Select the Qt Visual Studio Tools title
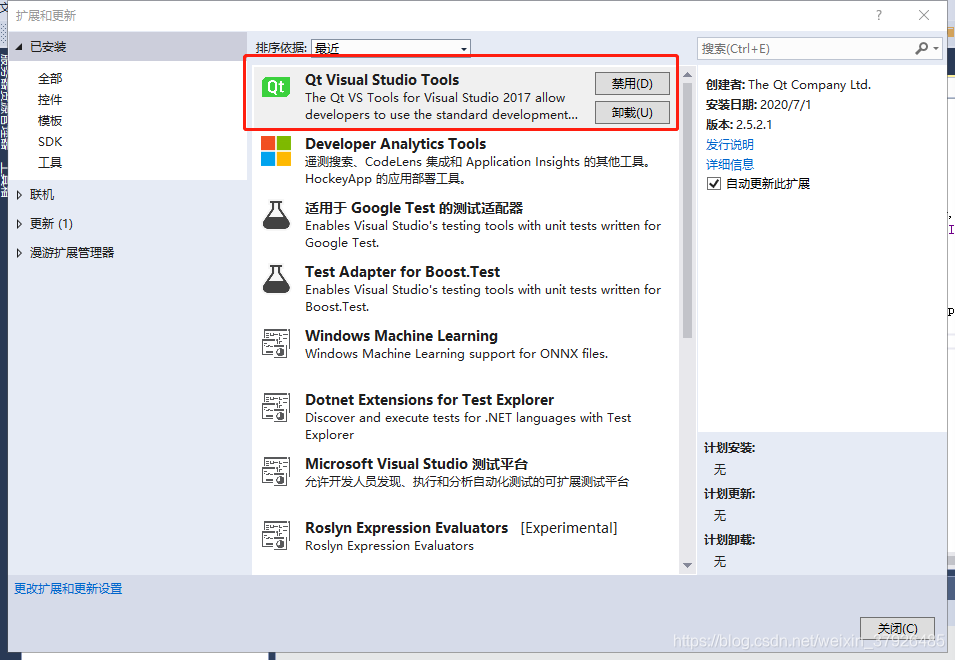 (382, 80)
